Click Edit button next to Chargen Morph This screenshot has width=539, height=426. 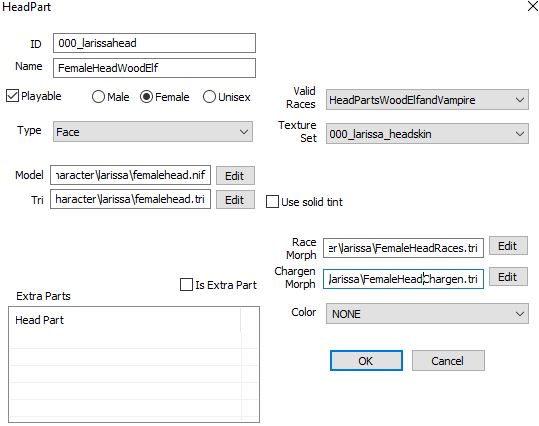[x=508, y=277]
